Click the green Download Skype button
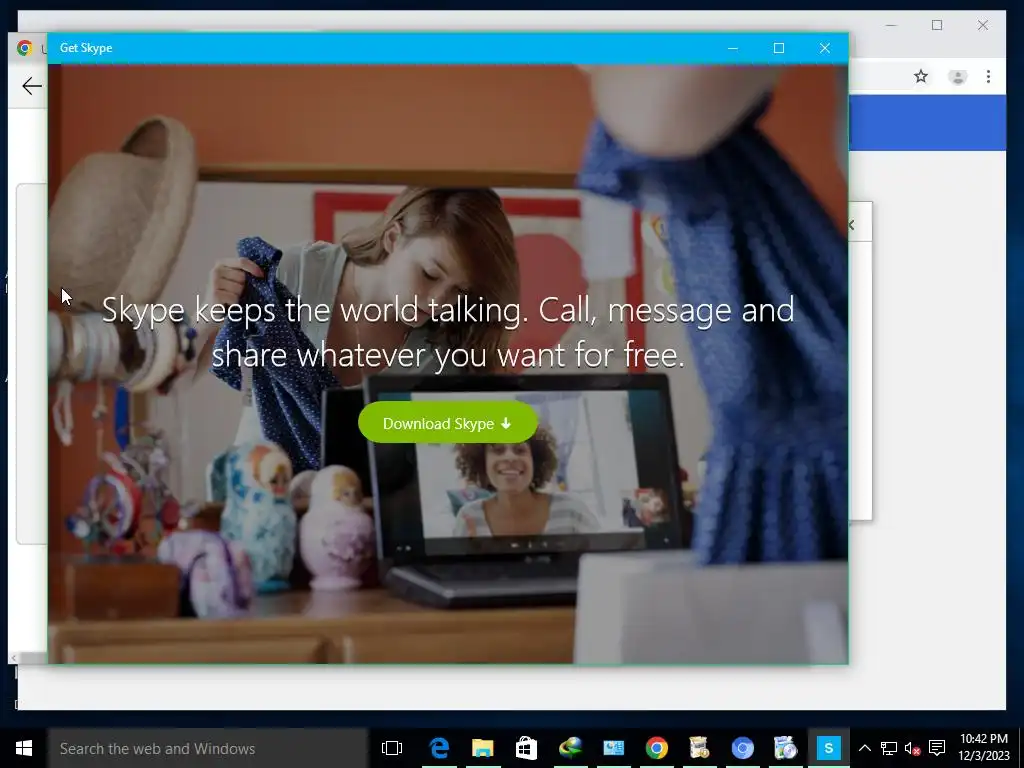The width and height of the screenshot is (1024, 768). tap(448, 423)
